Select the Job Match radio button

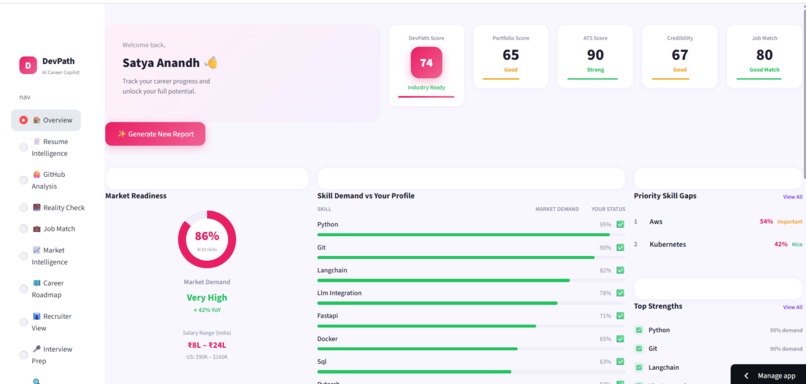click(x=23, y=229)
